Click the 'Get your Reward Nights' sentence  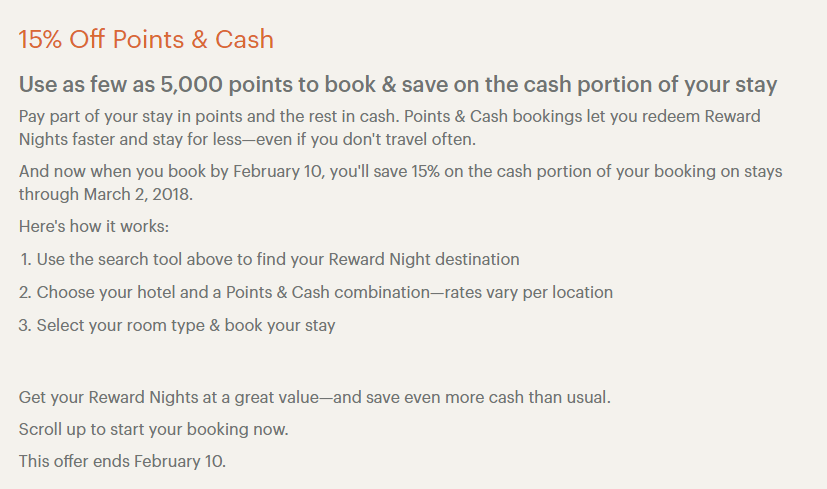click(x=315, y=397)
